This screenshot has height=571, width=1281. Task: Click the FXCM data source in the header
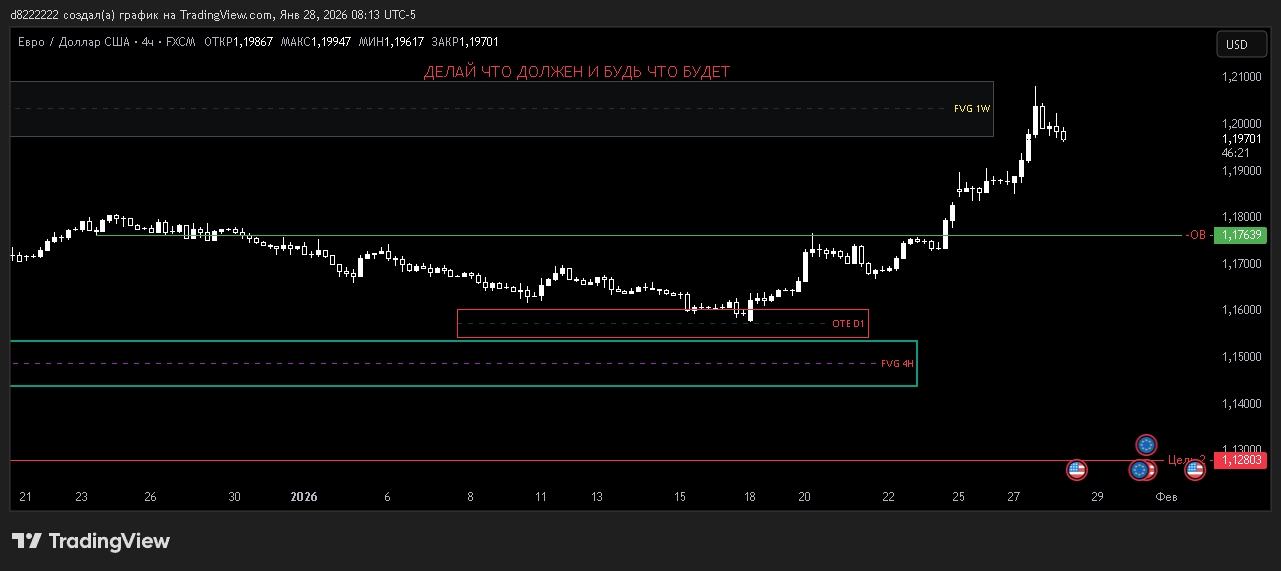pyautogui.click(x=181, y=42)
